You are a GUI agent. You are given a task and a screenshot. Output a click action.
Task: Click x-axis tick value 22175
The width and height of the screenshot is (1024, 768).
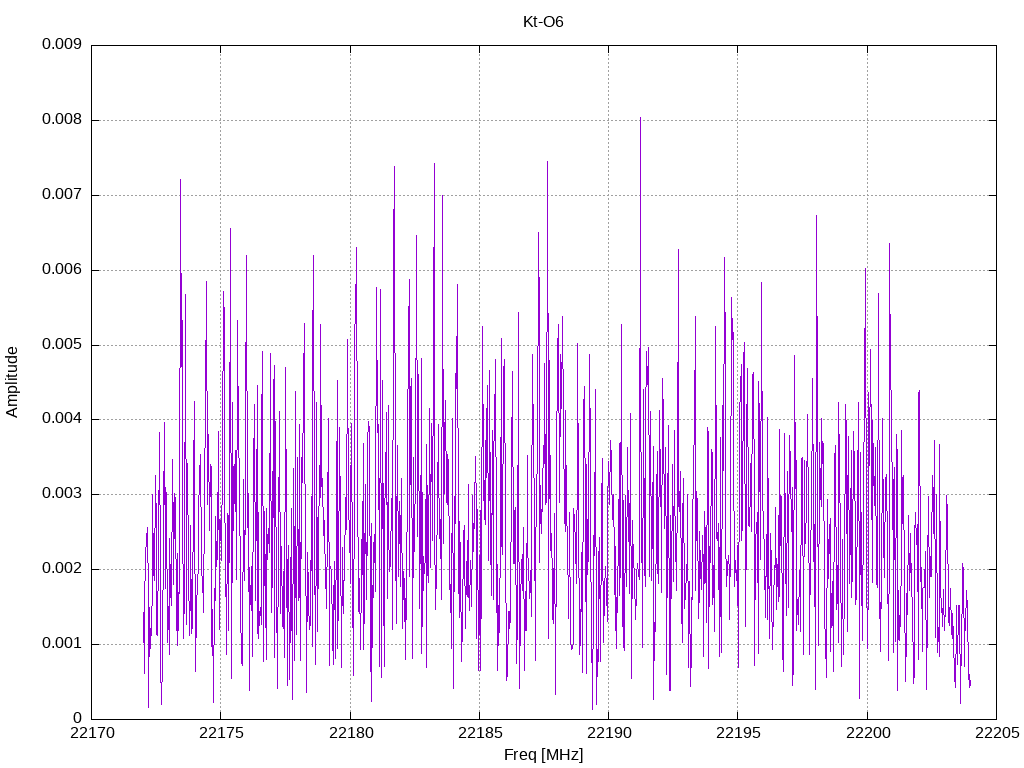(x=221, y=733)
